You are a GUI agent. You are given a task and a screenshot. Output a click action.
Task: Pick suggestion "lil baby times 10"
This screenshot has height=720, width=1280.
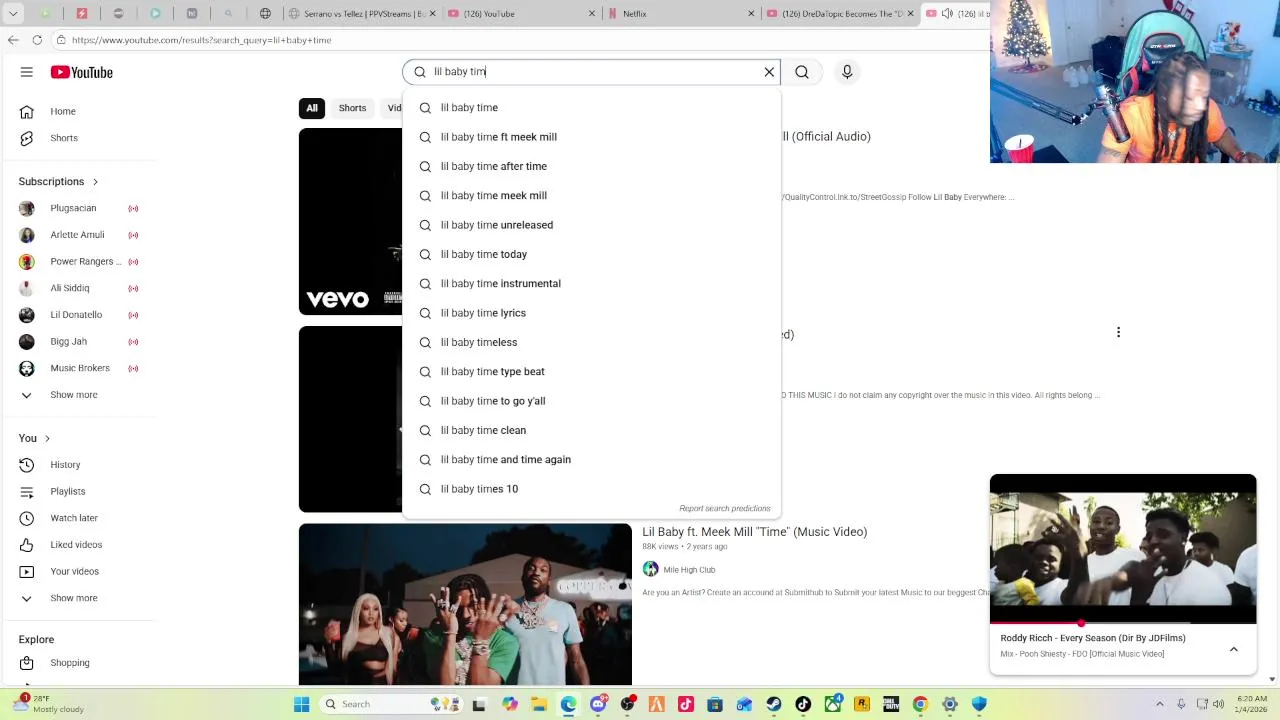coord(591,489)
